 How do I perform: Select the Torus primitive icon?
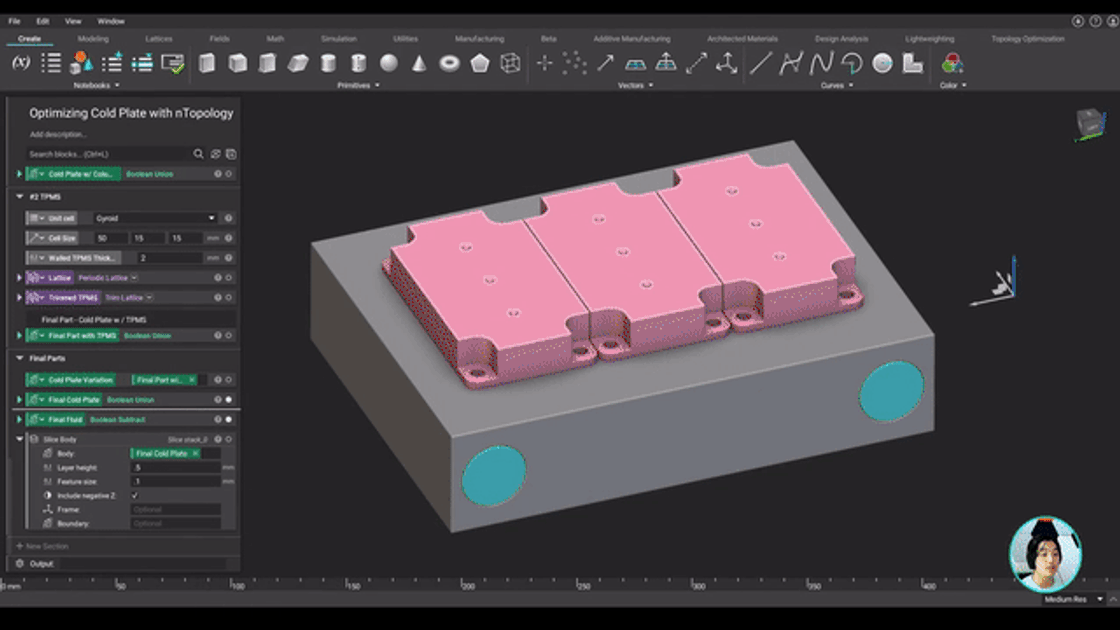[449, 64]
